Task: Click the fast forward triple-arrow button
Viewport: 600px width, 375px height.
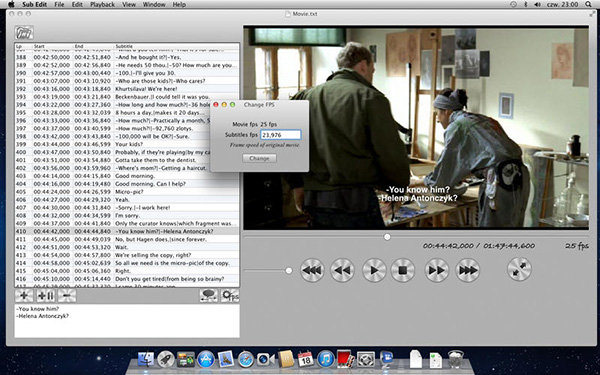Action: tap(468, 270)
